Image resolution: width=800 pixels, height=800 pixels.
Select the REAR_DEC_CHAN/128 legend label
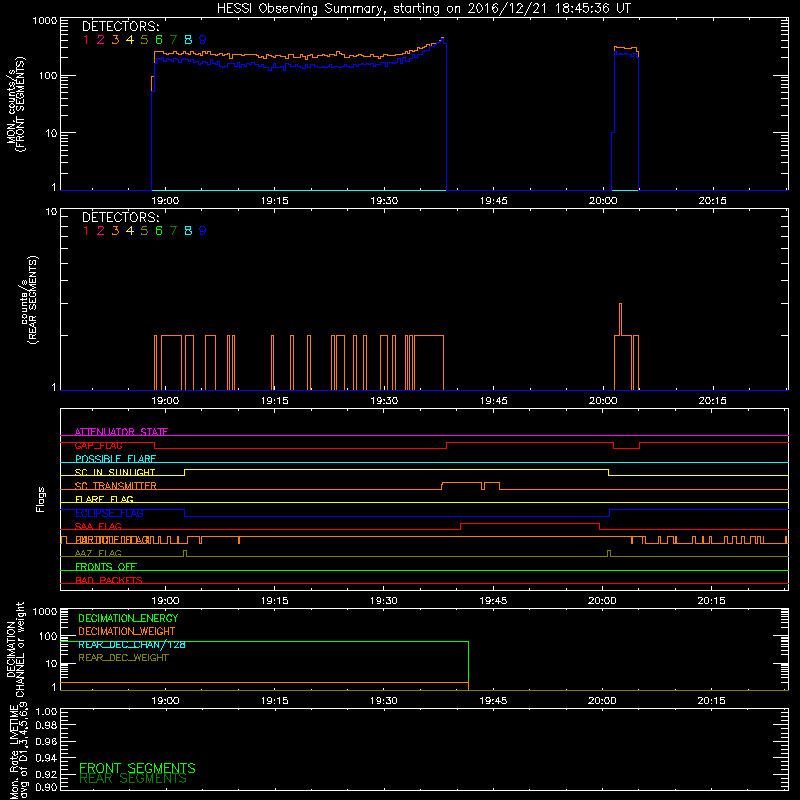coord(132,645)
